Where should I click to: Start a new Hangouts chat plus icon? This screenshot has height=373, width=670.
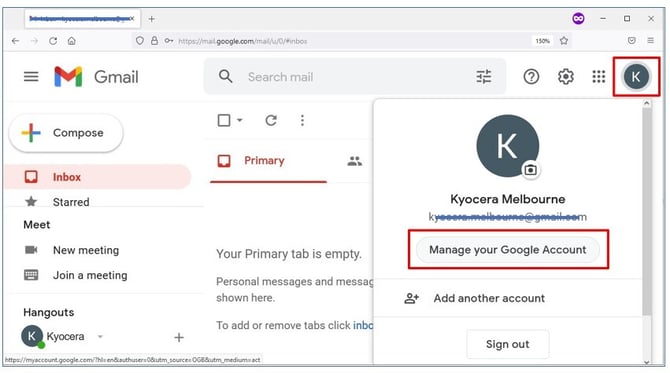tap(179, 338)
